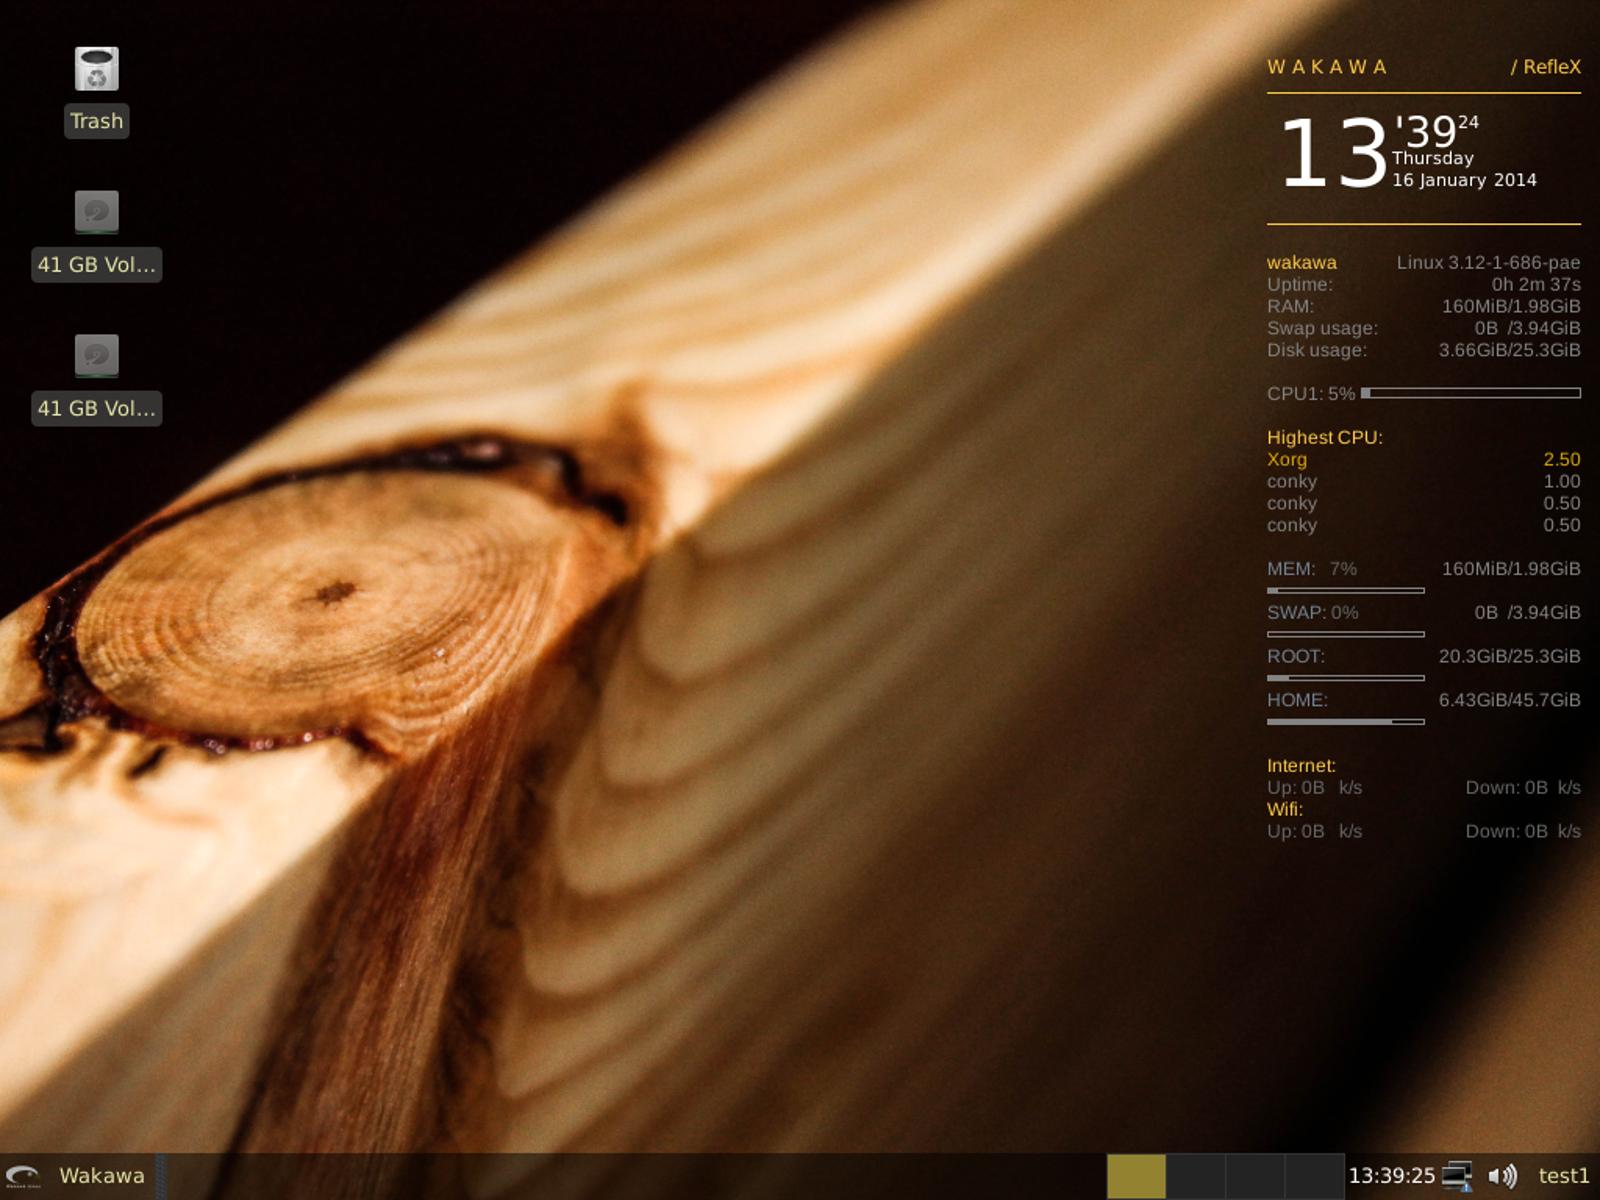1600x1200 pixels.
Task: Click the 'W A K A W A' conky heading
Action: pos(1326,67)
